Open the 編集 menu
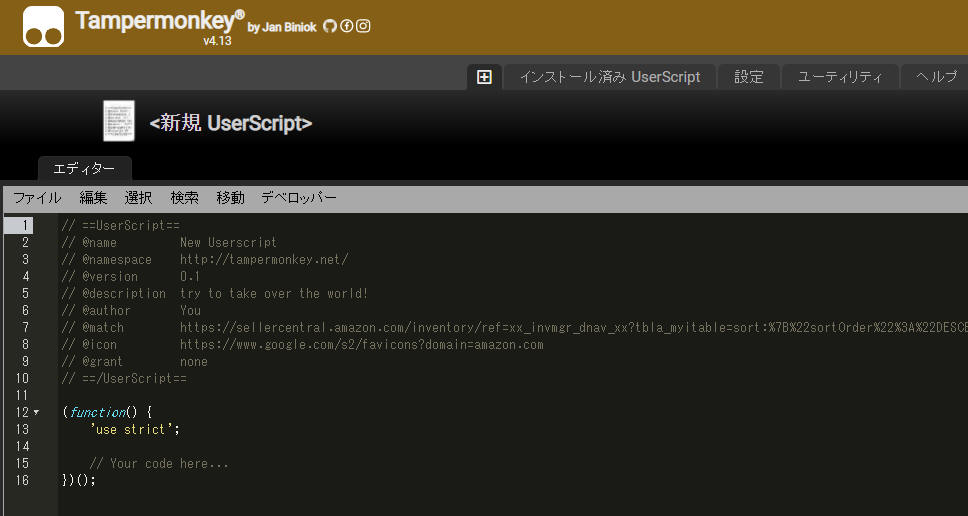Image resolution: width=968 pixels, height=516 pixels. tap(93, 198)
